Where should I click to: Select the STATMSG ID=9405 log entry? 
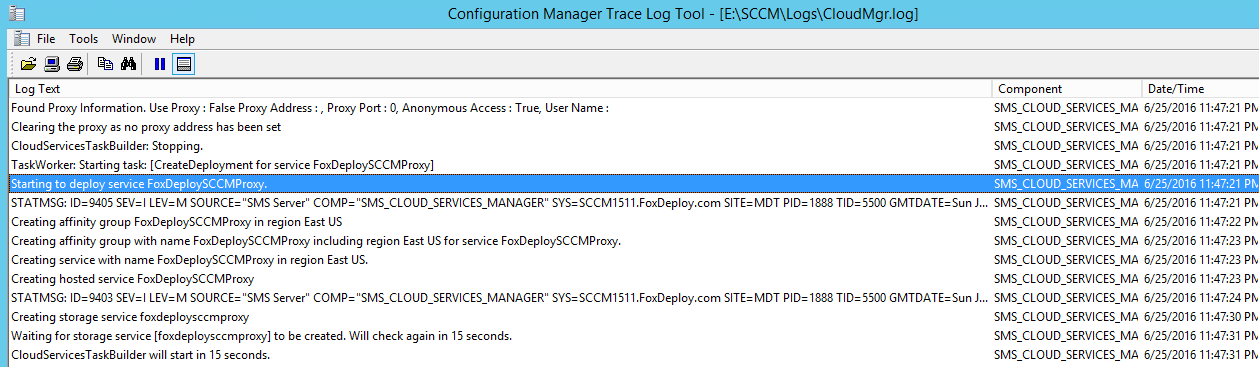tap(630, 203)
